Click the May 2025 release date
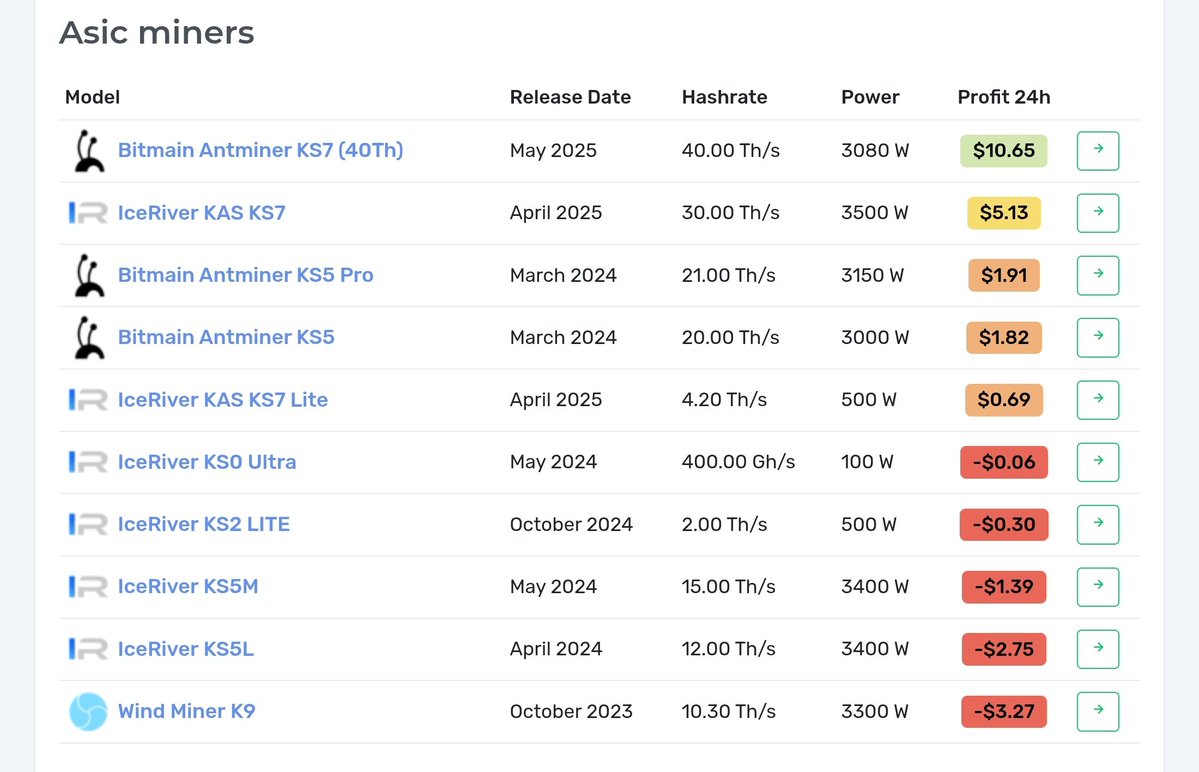The image size is (1199, 772). coord(553,151)
